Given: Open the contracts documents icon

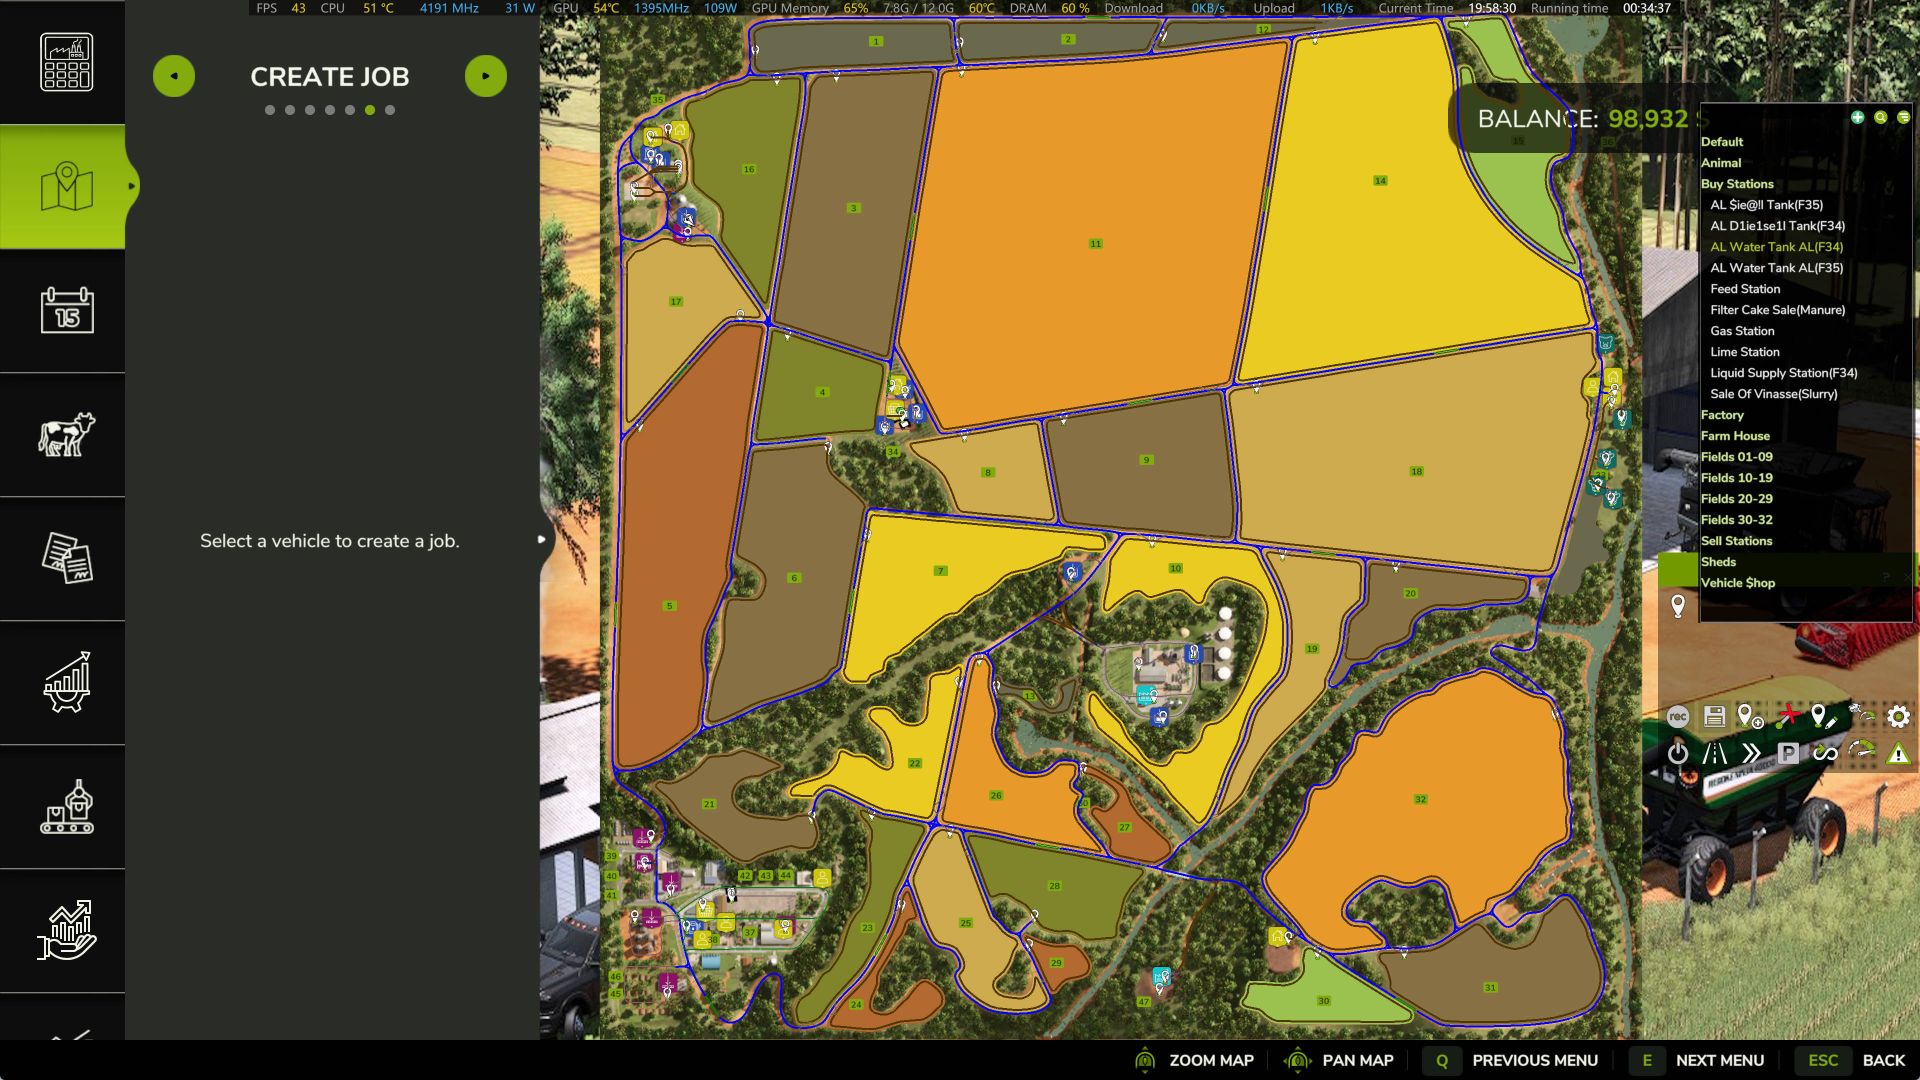Looking at the screenshot, I should pos(66,558).
